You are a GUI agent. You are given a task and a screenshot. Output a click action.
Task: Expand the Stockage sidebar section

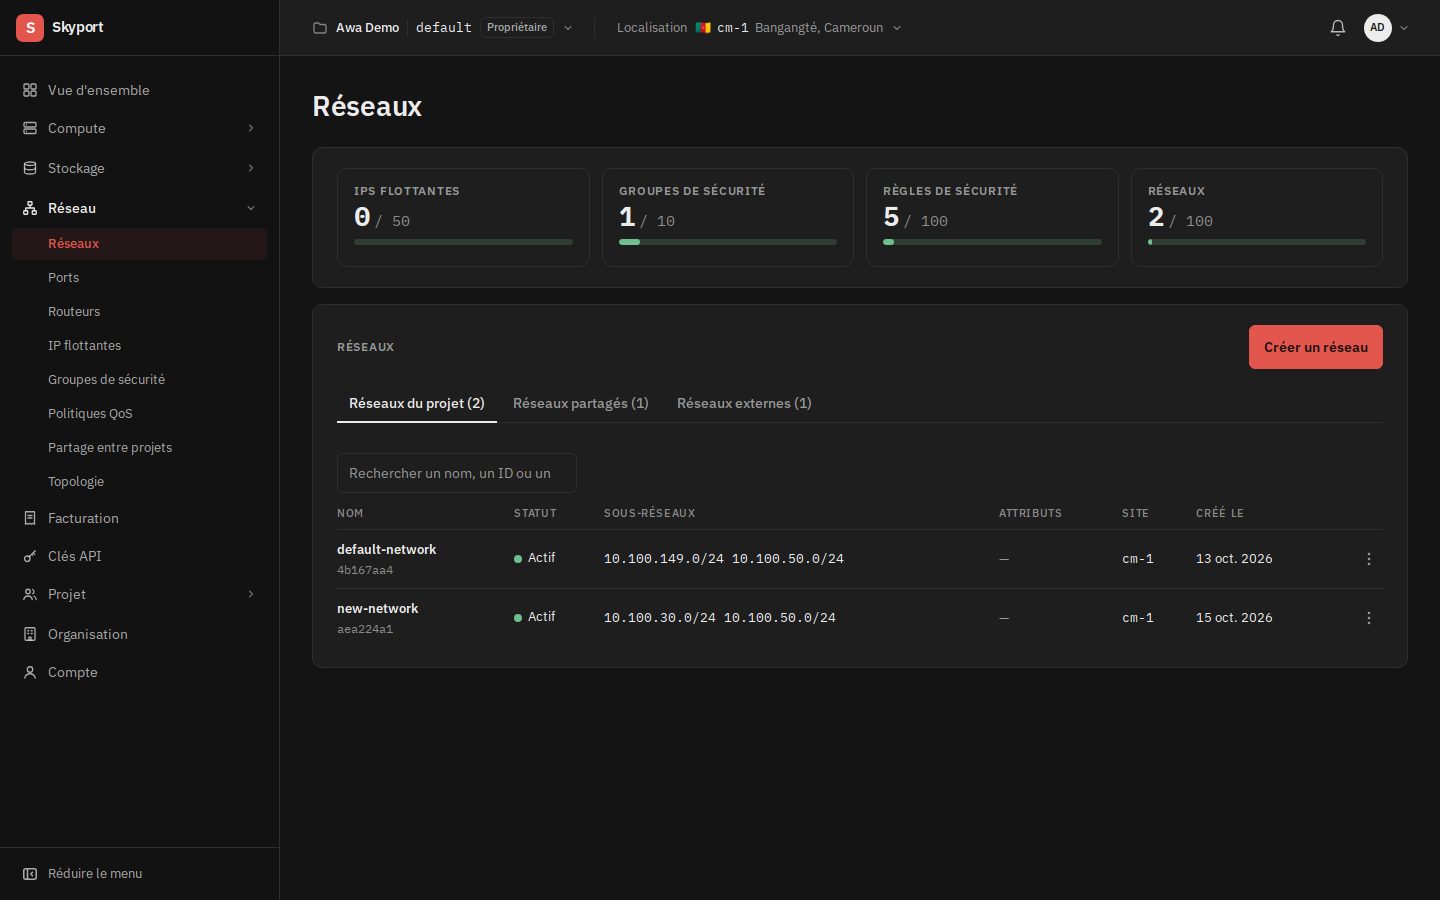point(251,168)
